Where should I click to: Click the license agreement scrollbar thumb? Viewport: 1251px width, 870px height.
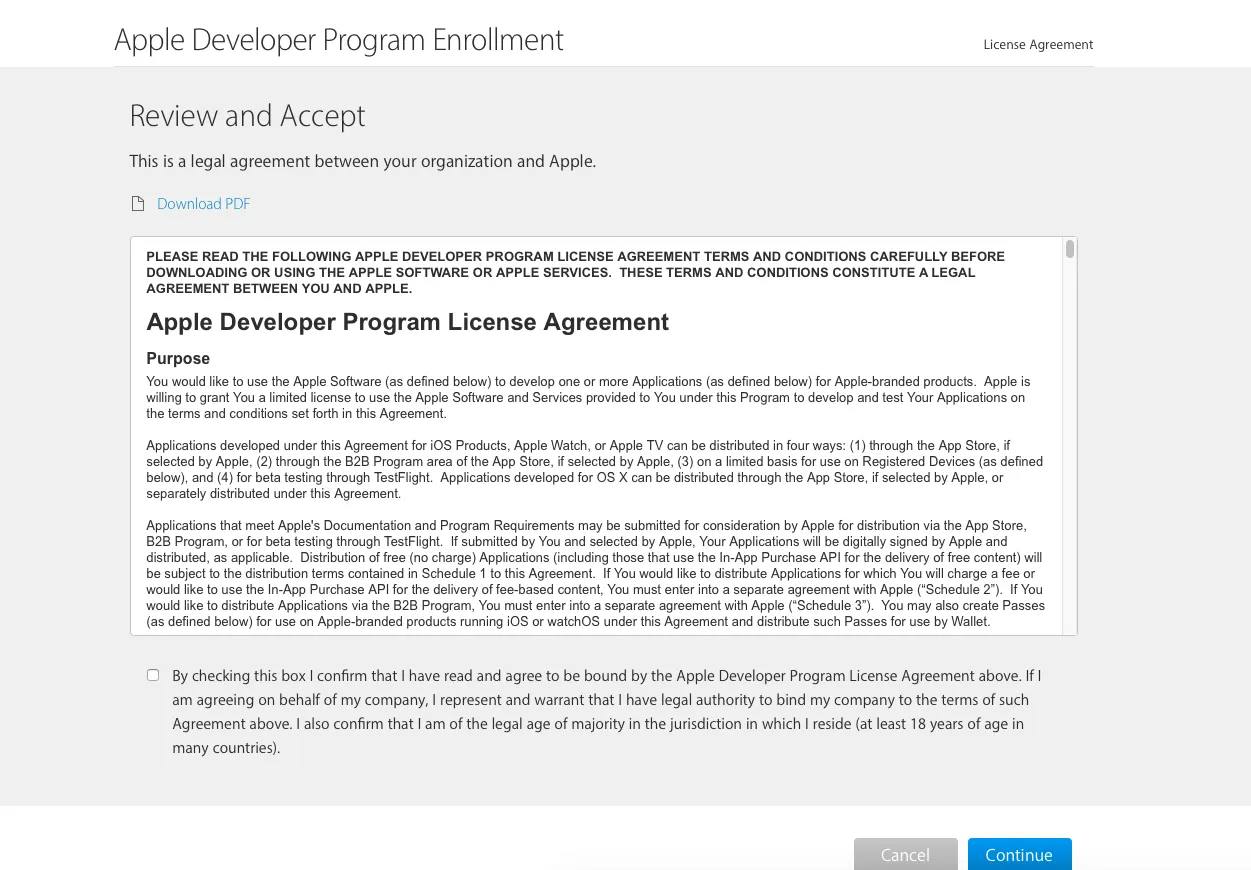[1070, 249]
